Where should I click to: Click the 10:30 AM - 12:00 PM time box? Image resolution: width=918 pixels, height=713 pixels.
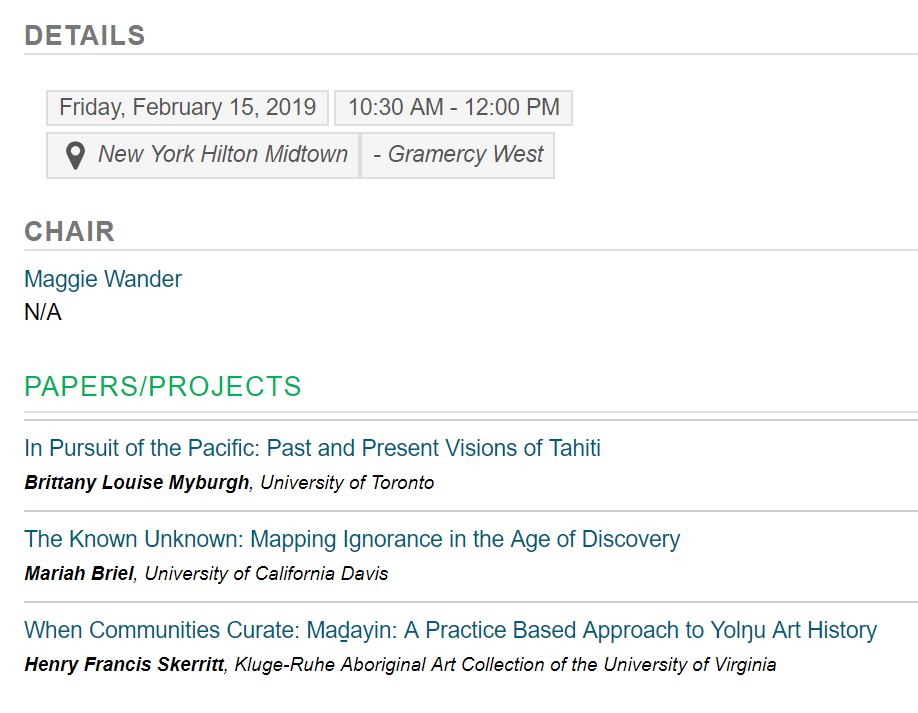[453, 107]
